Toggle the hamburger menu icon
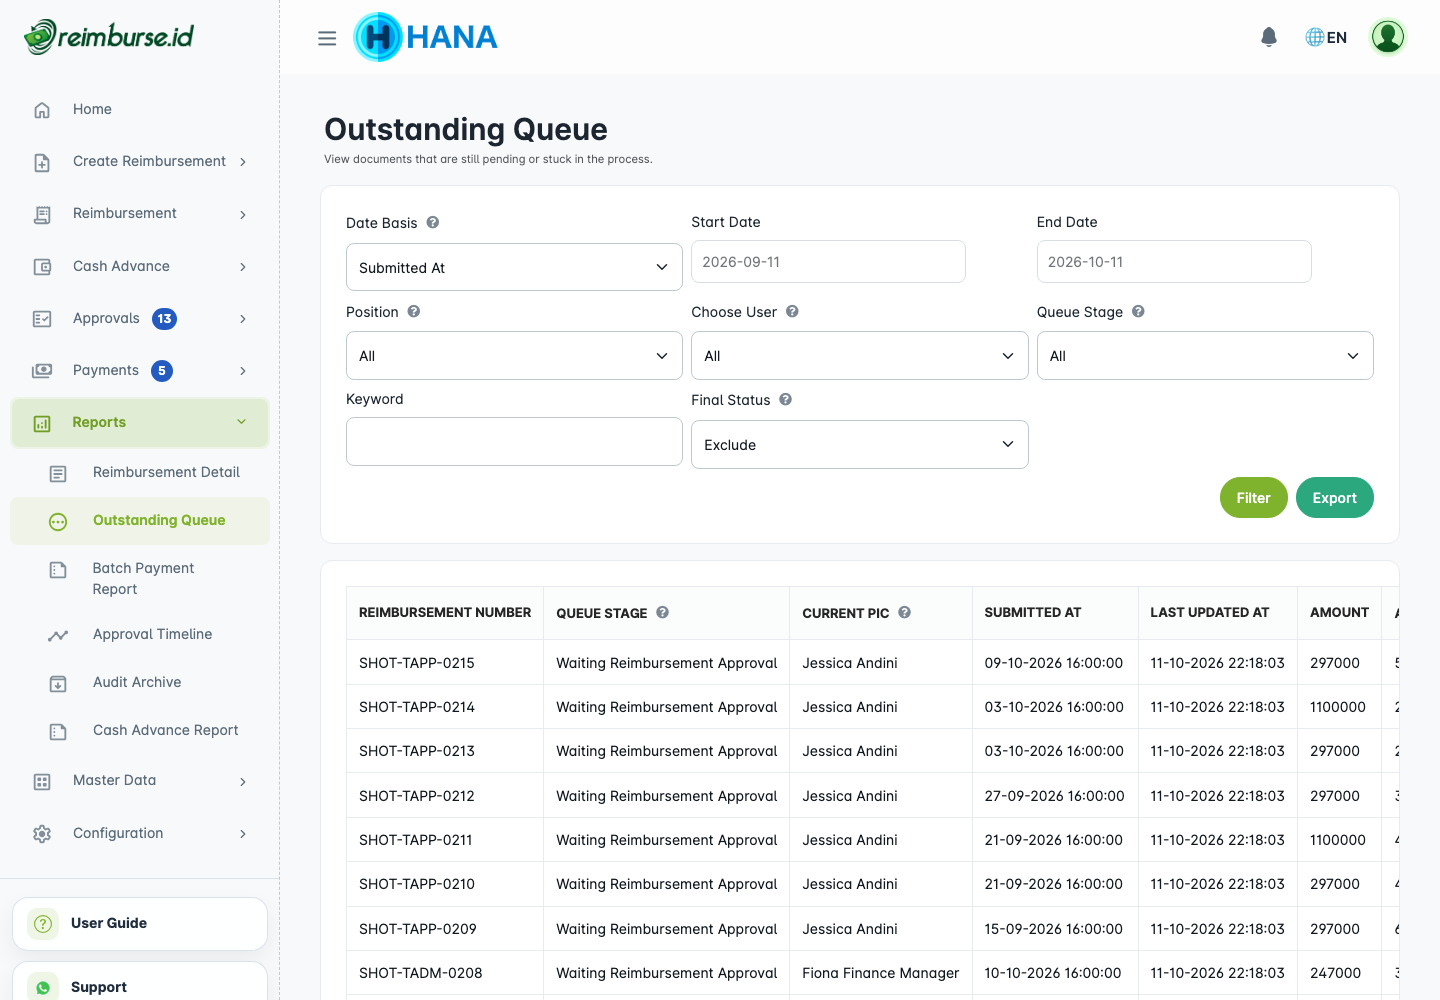This screenshot has height=1000, width=1440. pos(327,38)
